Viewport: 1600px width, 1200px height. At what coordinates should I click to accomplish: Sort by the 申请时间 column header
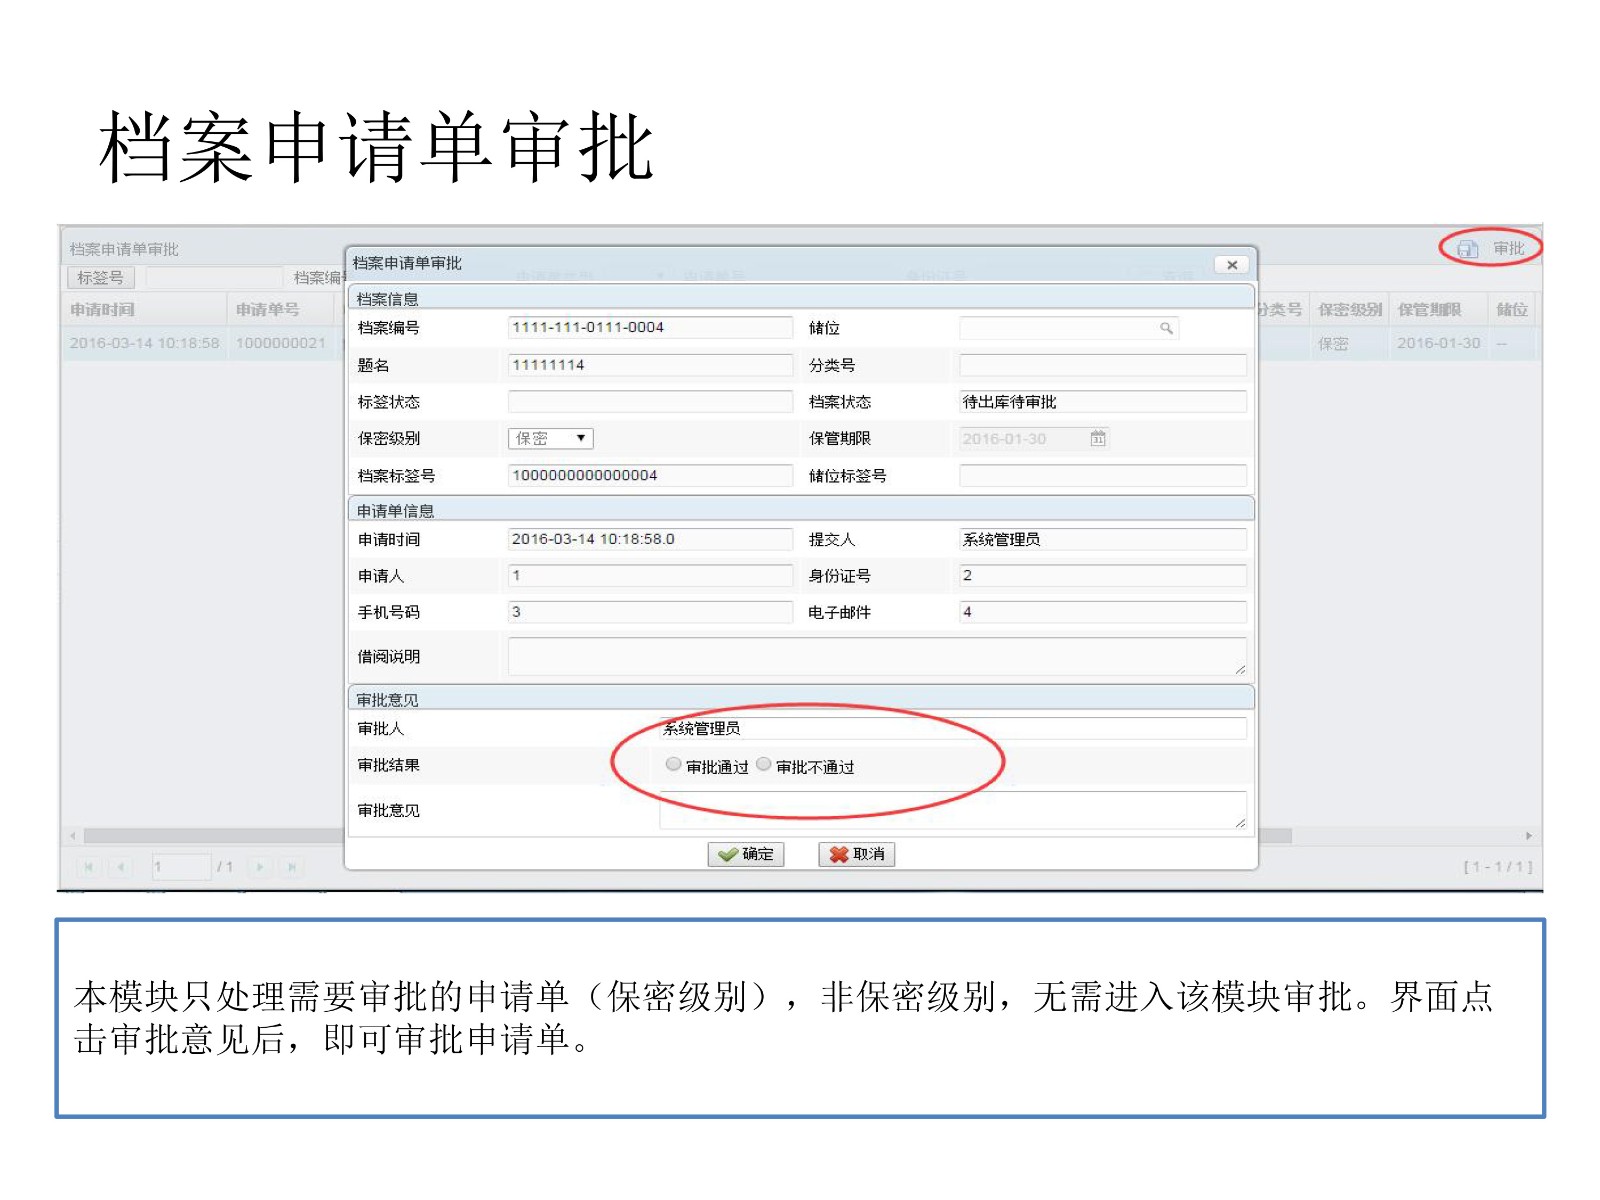[103, 310]
